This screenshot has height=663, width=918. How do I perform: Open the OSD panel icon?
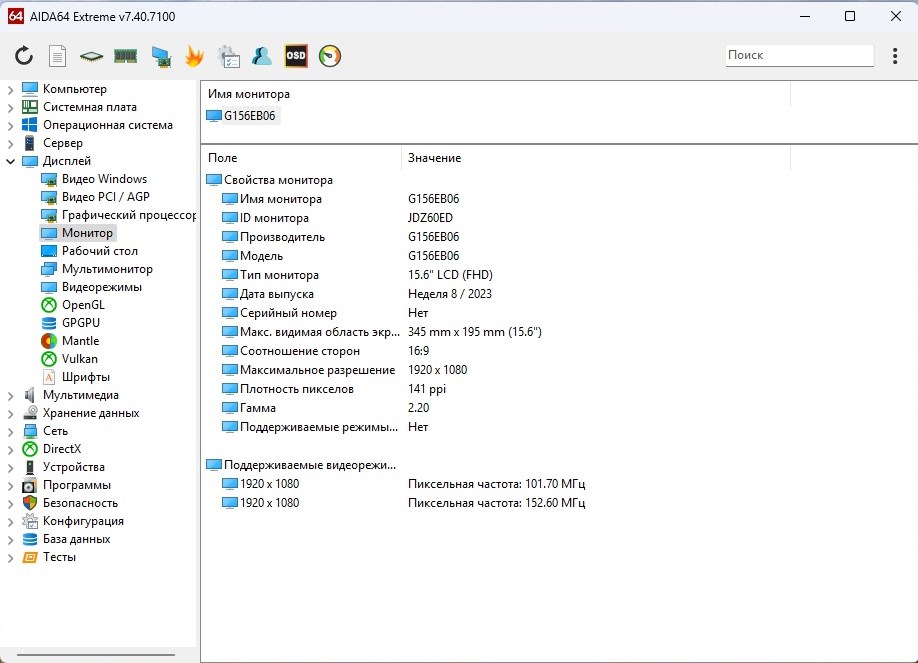(295, 56)
